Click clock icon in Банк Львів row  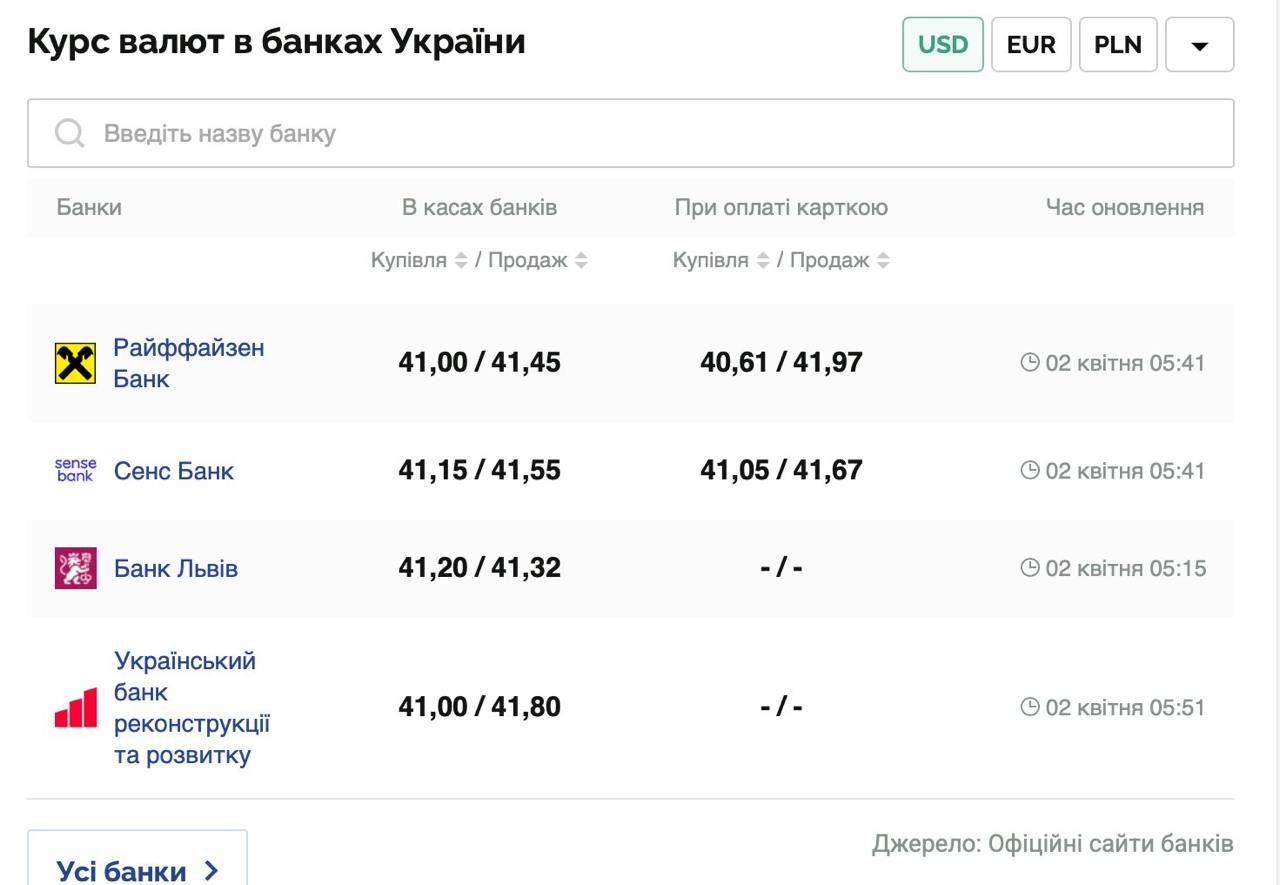[1029, 568]
